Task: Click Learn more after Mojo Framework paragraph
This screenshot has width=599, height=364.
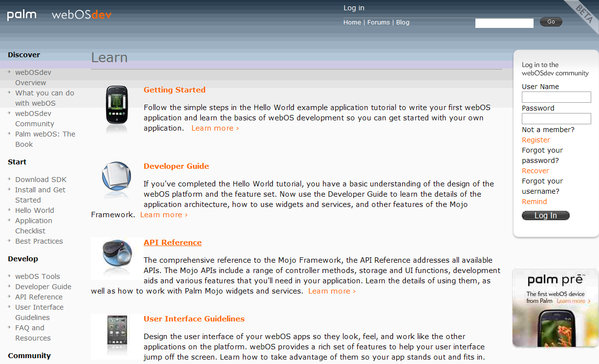Action: (164, 215)
